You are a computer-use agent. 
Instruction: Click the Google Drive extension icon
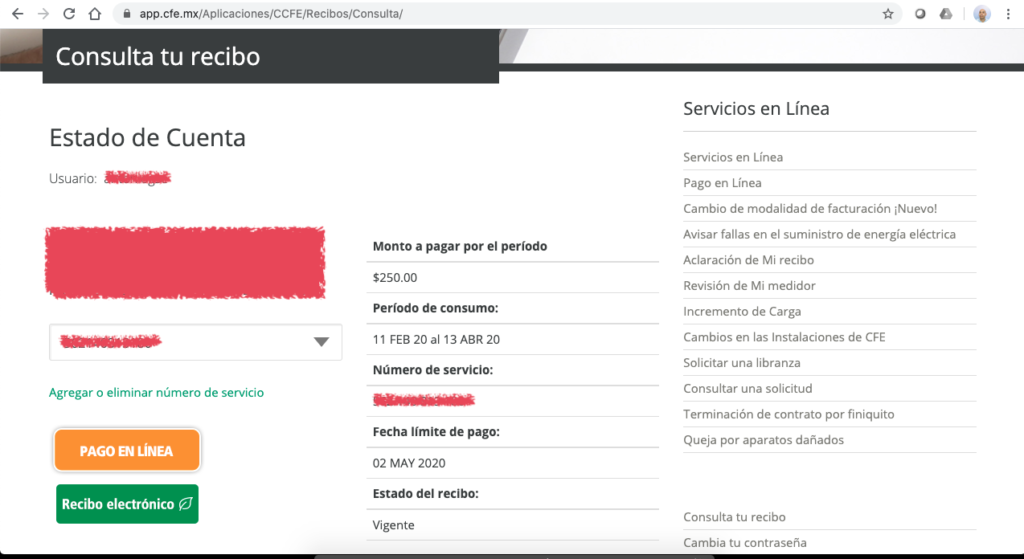click(946, 14)
